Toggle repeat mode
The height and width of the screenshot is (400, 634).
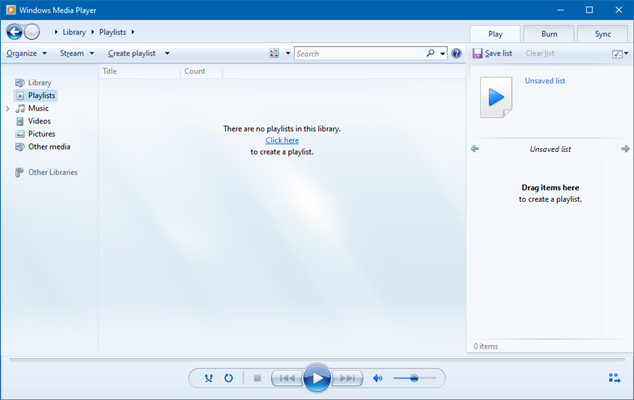pyautogui.click(x=228, y=378)
